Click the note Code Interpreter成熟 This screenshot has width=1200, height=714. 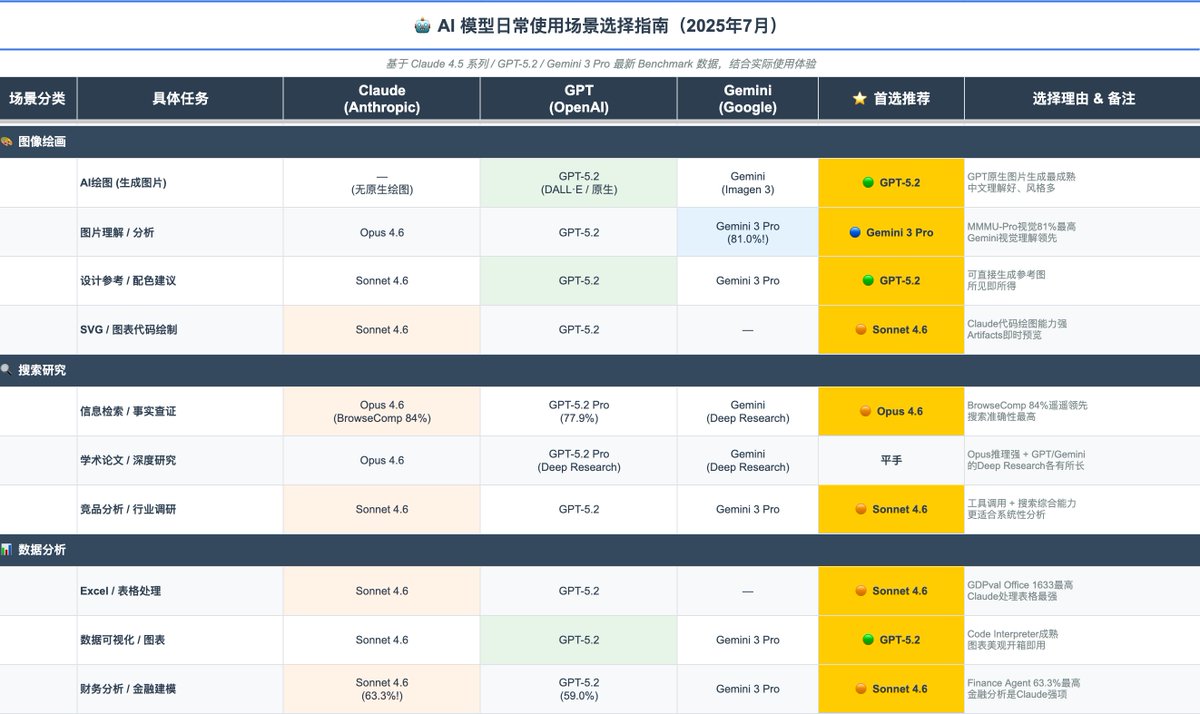(1013, 634)
